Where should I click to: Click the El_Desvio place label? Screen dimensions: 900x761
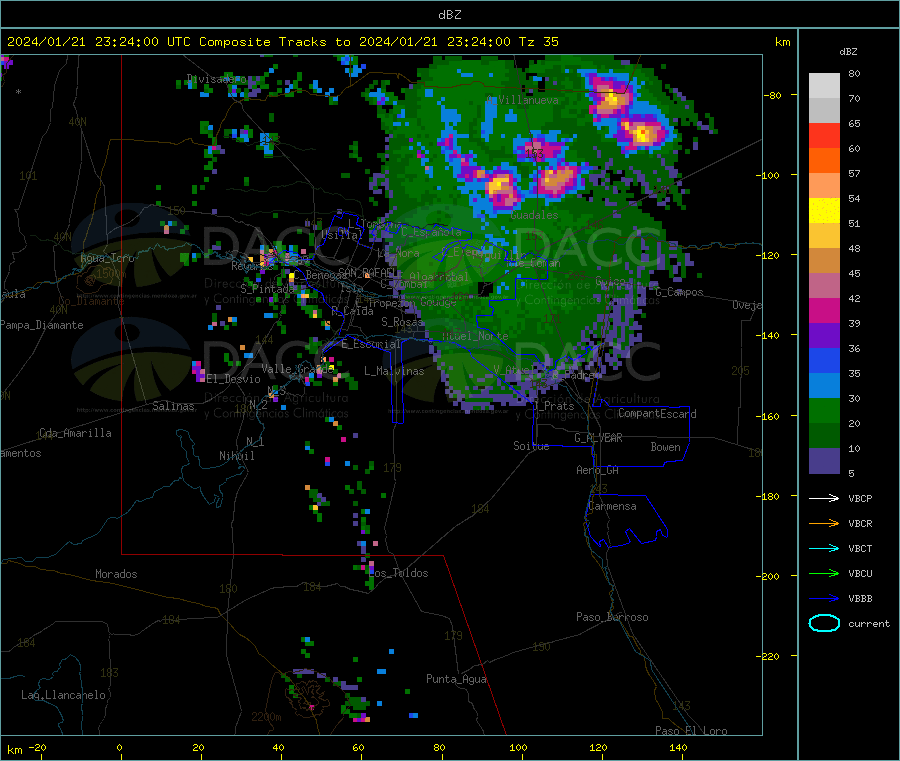[233, 379]
